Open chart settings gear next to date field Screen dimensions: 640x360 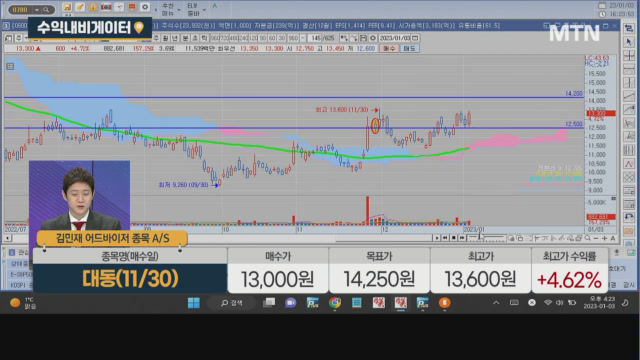(373, 38)
